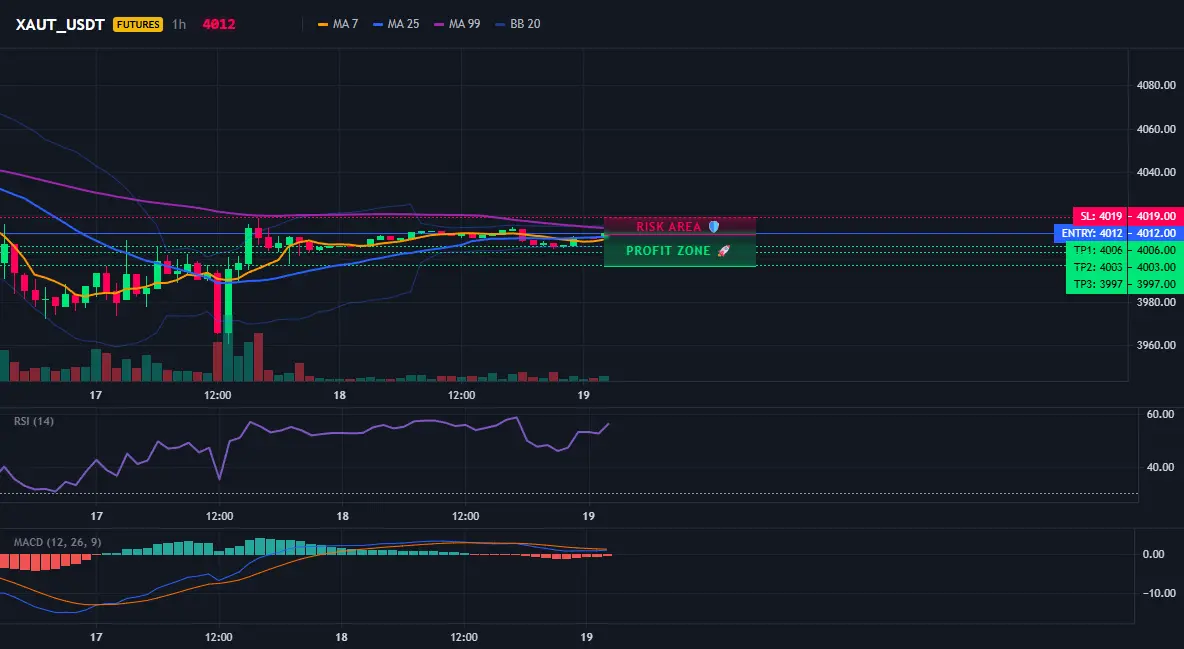This screenshot has height=649, width=1184.
Task: Toggle the BB 20 legend item
Action: click(518, 24)
